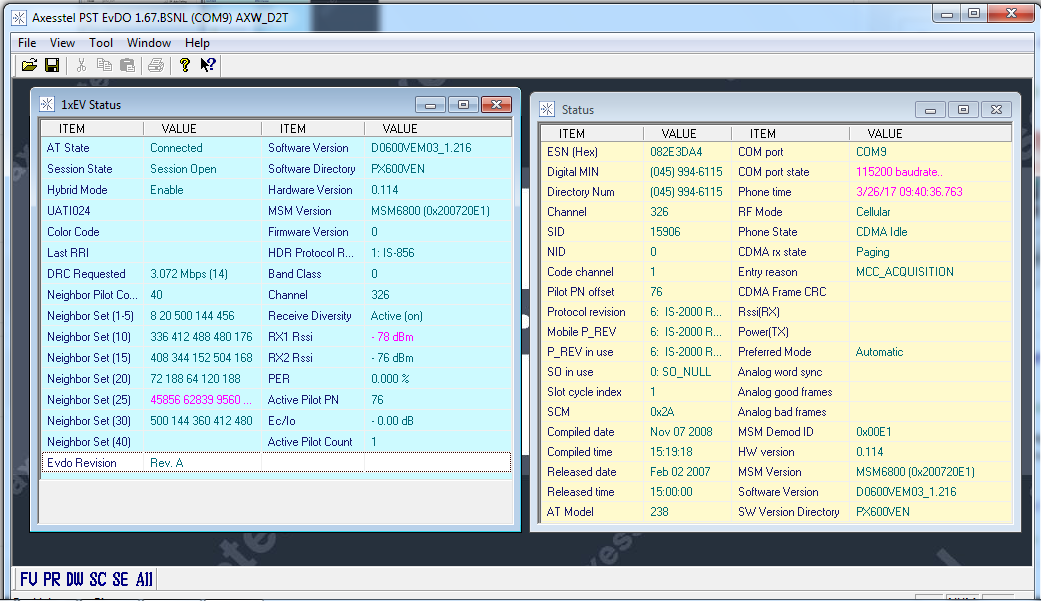
Task: Click the About question mark icon
Action: click(185, 65)
